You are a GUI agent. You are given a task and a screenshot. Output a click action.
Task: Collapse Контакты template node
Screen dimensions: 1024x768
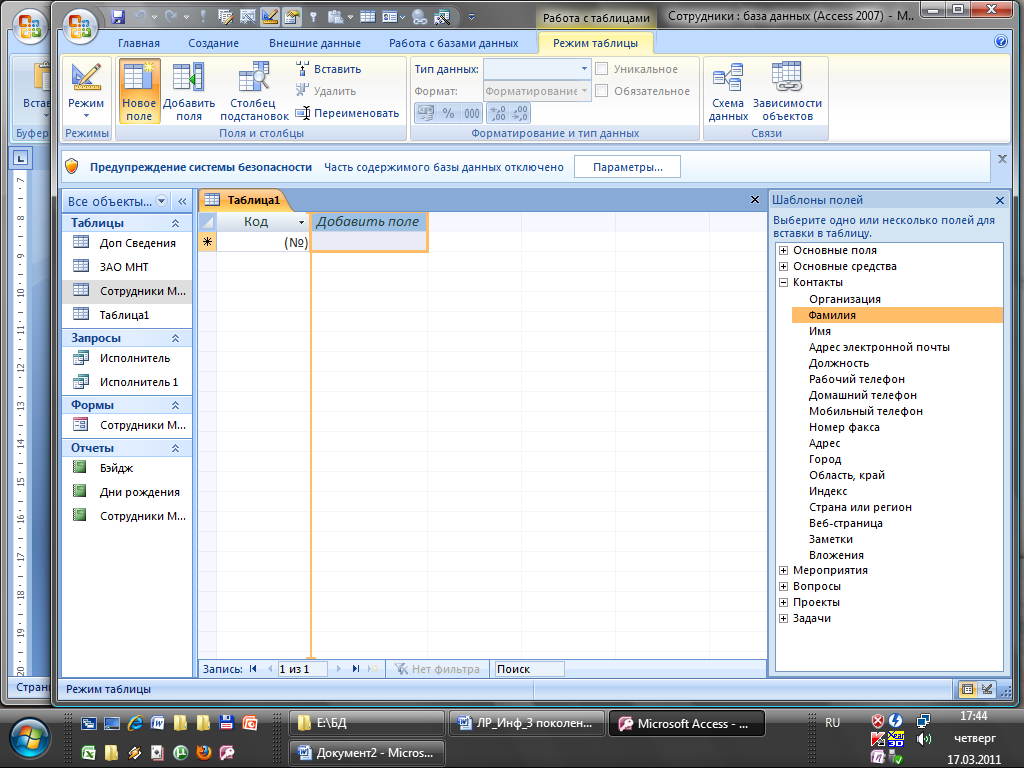coord(783,283)
